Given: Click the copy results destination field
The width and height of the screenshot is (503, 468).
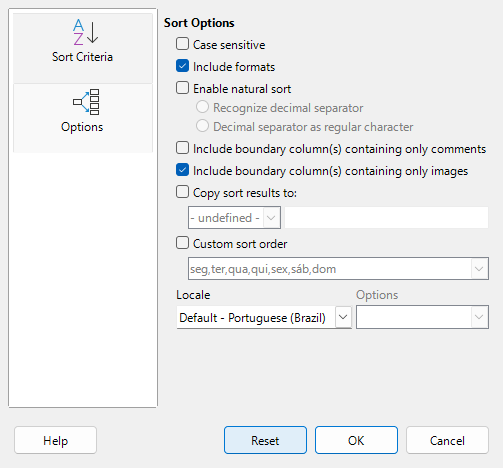Looking at the screenshot, I should coord(387,218).
